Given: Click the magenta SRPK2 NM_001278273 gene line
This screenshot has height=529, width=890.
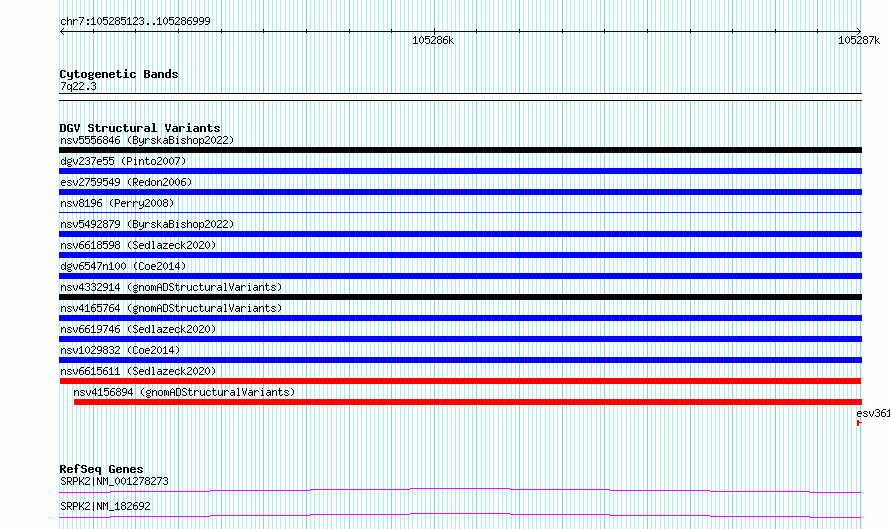Looking at the screenshot, I should tap(460, 490).
